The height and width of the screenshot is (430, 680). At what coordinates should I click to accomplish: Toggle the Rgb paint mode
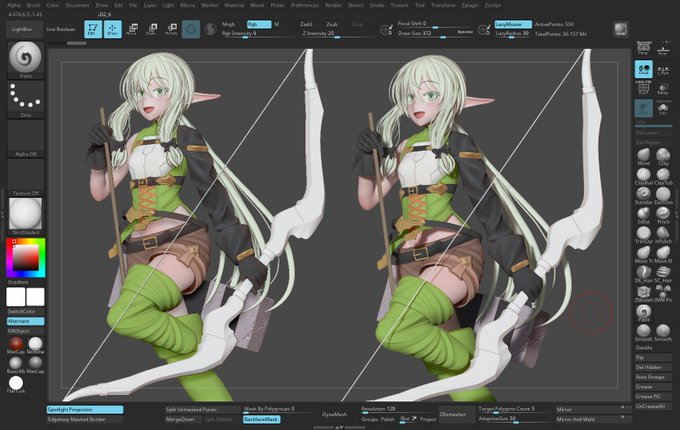pyautogui.click(x=259, y=24)
